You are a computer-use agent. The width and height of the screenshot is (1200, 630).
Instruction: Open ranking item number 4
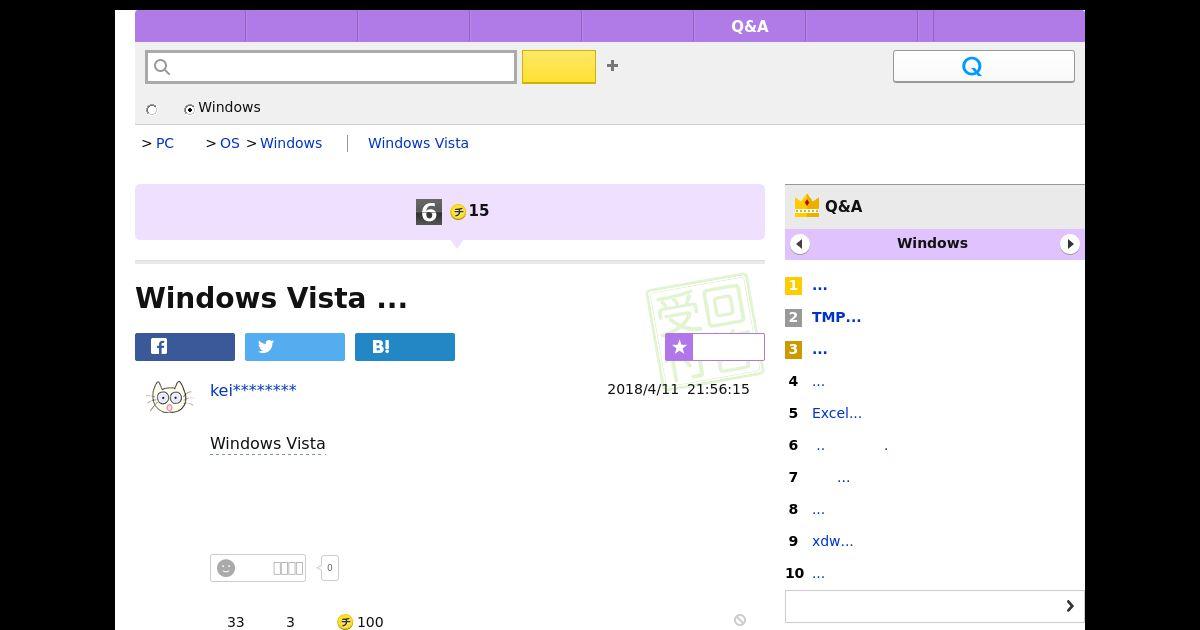[x=818, y=382]
